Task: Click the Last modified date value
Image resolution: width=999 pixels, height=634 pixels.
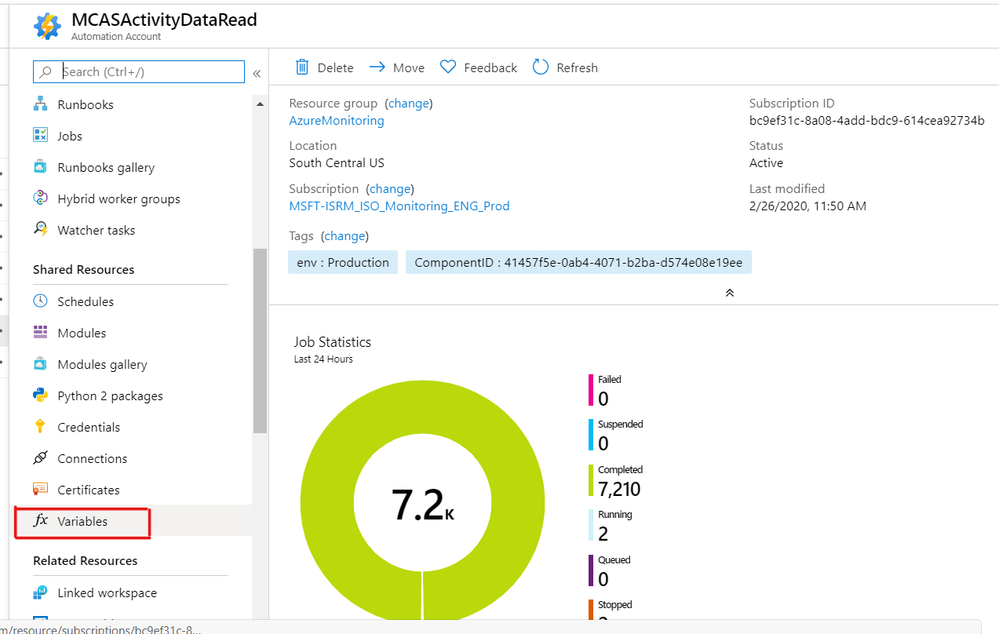Action: click(x=807, y=206)
